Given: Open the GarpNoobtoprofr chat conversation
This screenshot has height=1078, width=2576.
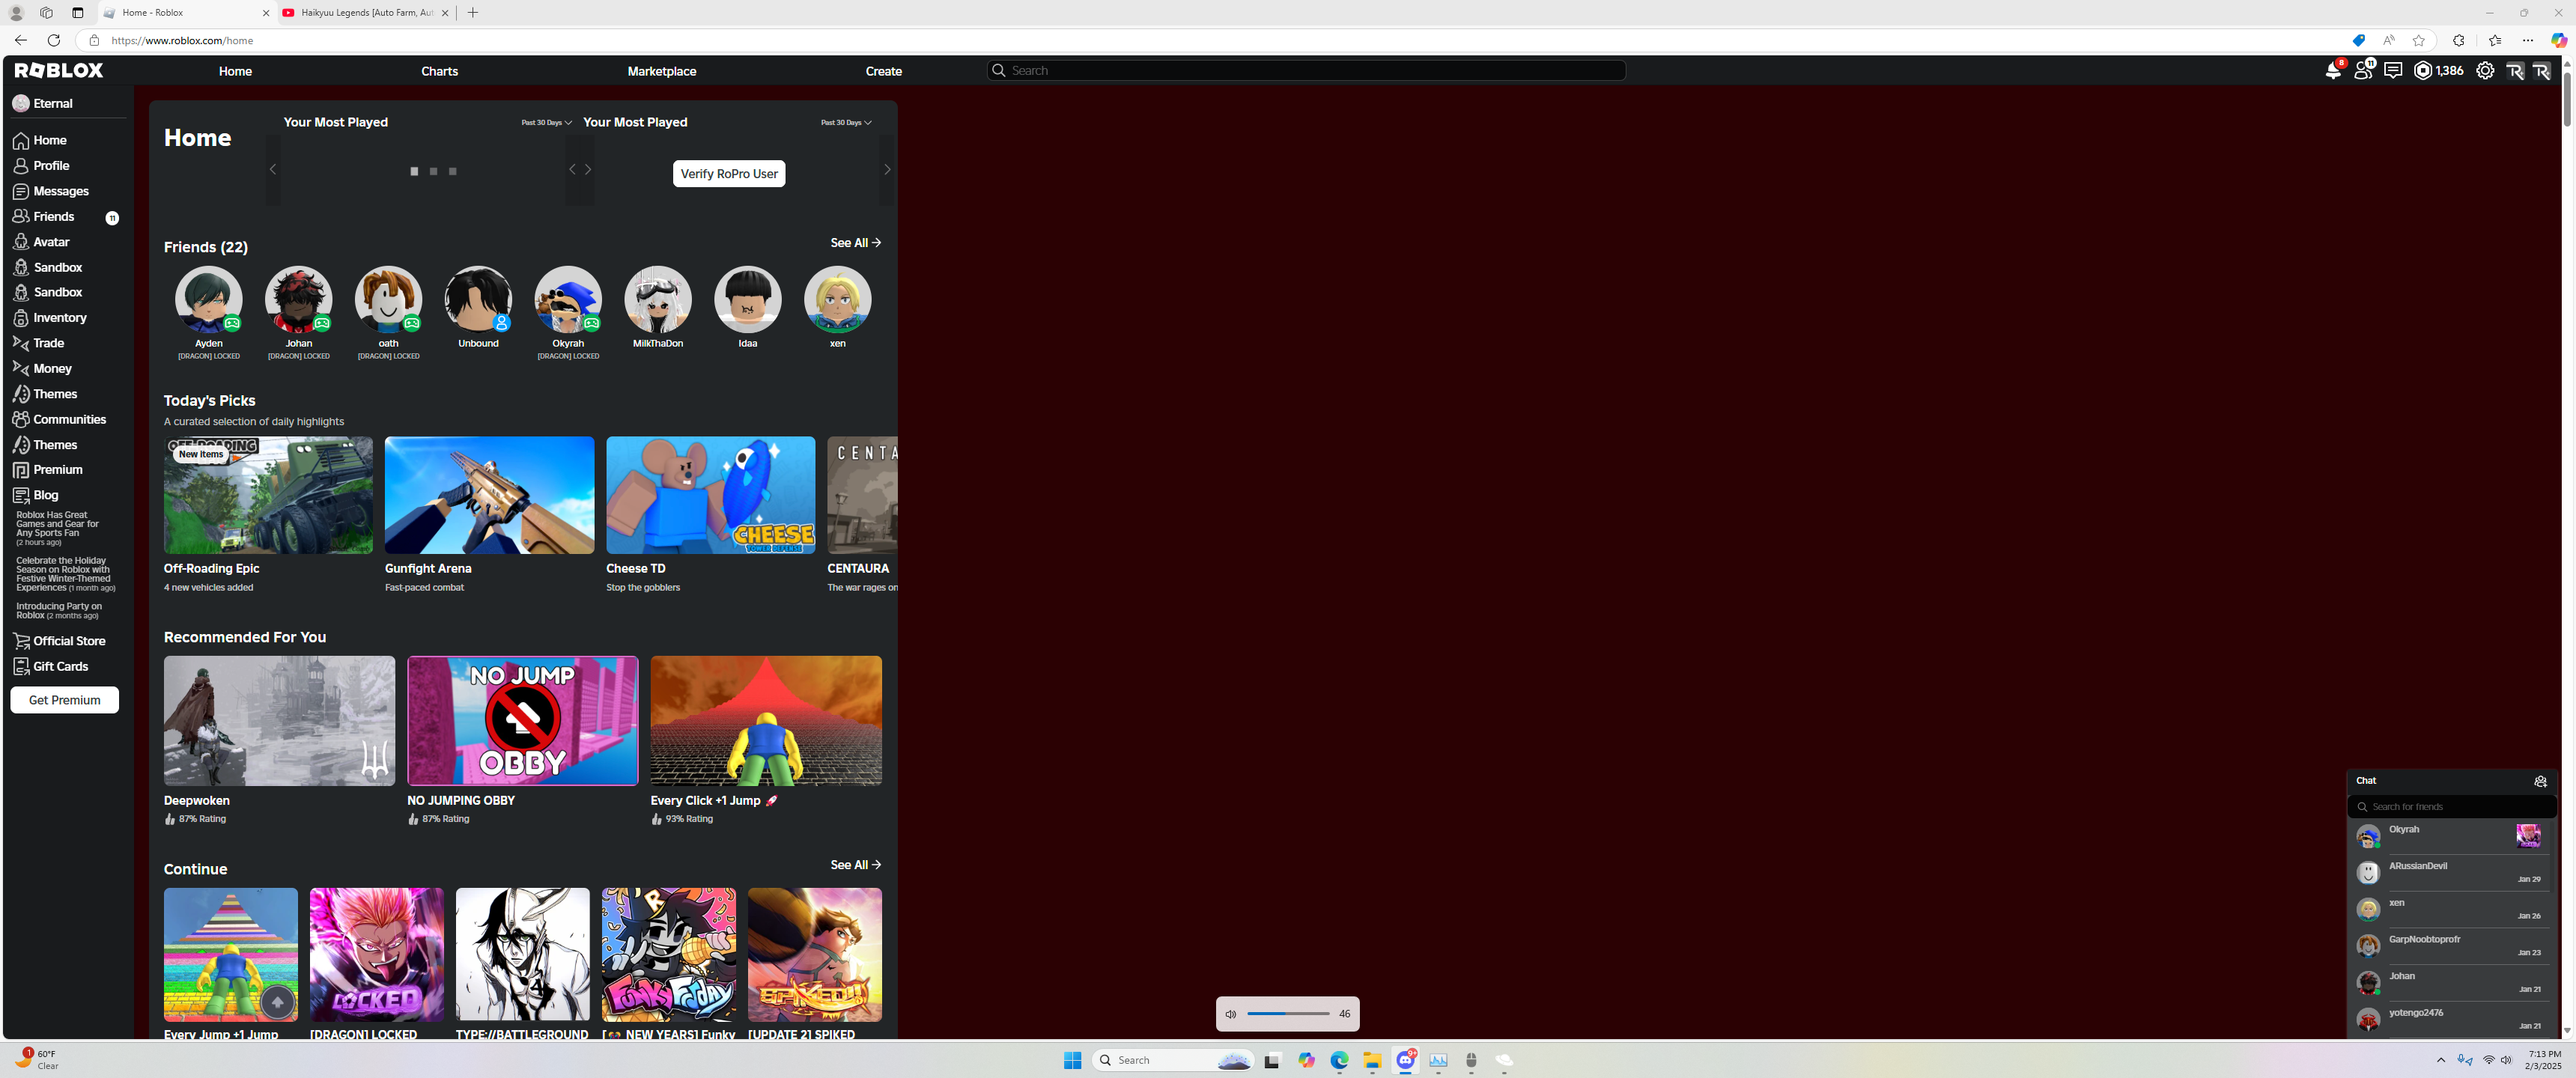Looking at the screenshot, I should pyautogui.click(x=2451, y=945).
